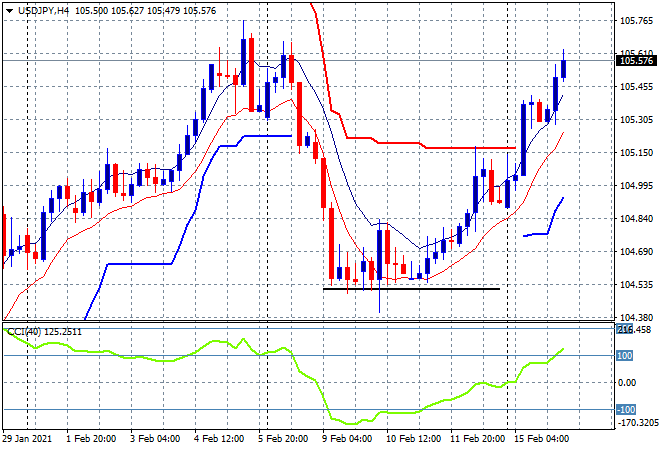Image resolution: width=660 pixels, height=450 pixels.
Task: Select the black horizontal support line near 104.535
Action: pyautogui.click(x=412, y=289)
